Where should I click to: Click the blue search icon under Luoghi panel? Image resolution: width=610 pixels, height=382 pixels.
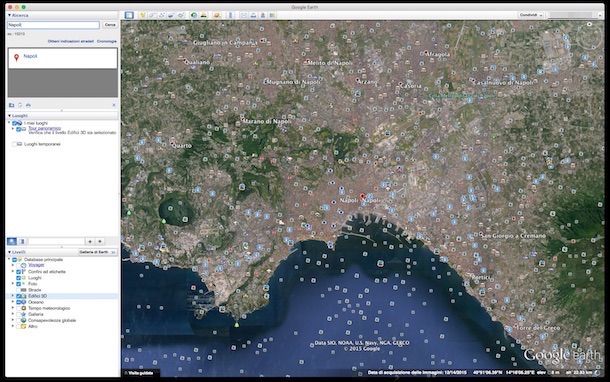point(12,241)
